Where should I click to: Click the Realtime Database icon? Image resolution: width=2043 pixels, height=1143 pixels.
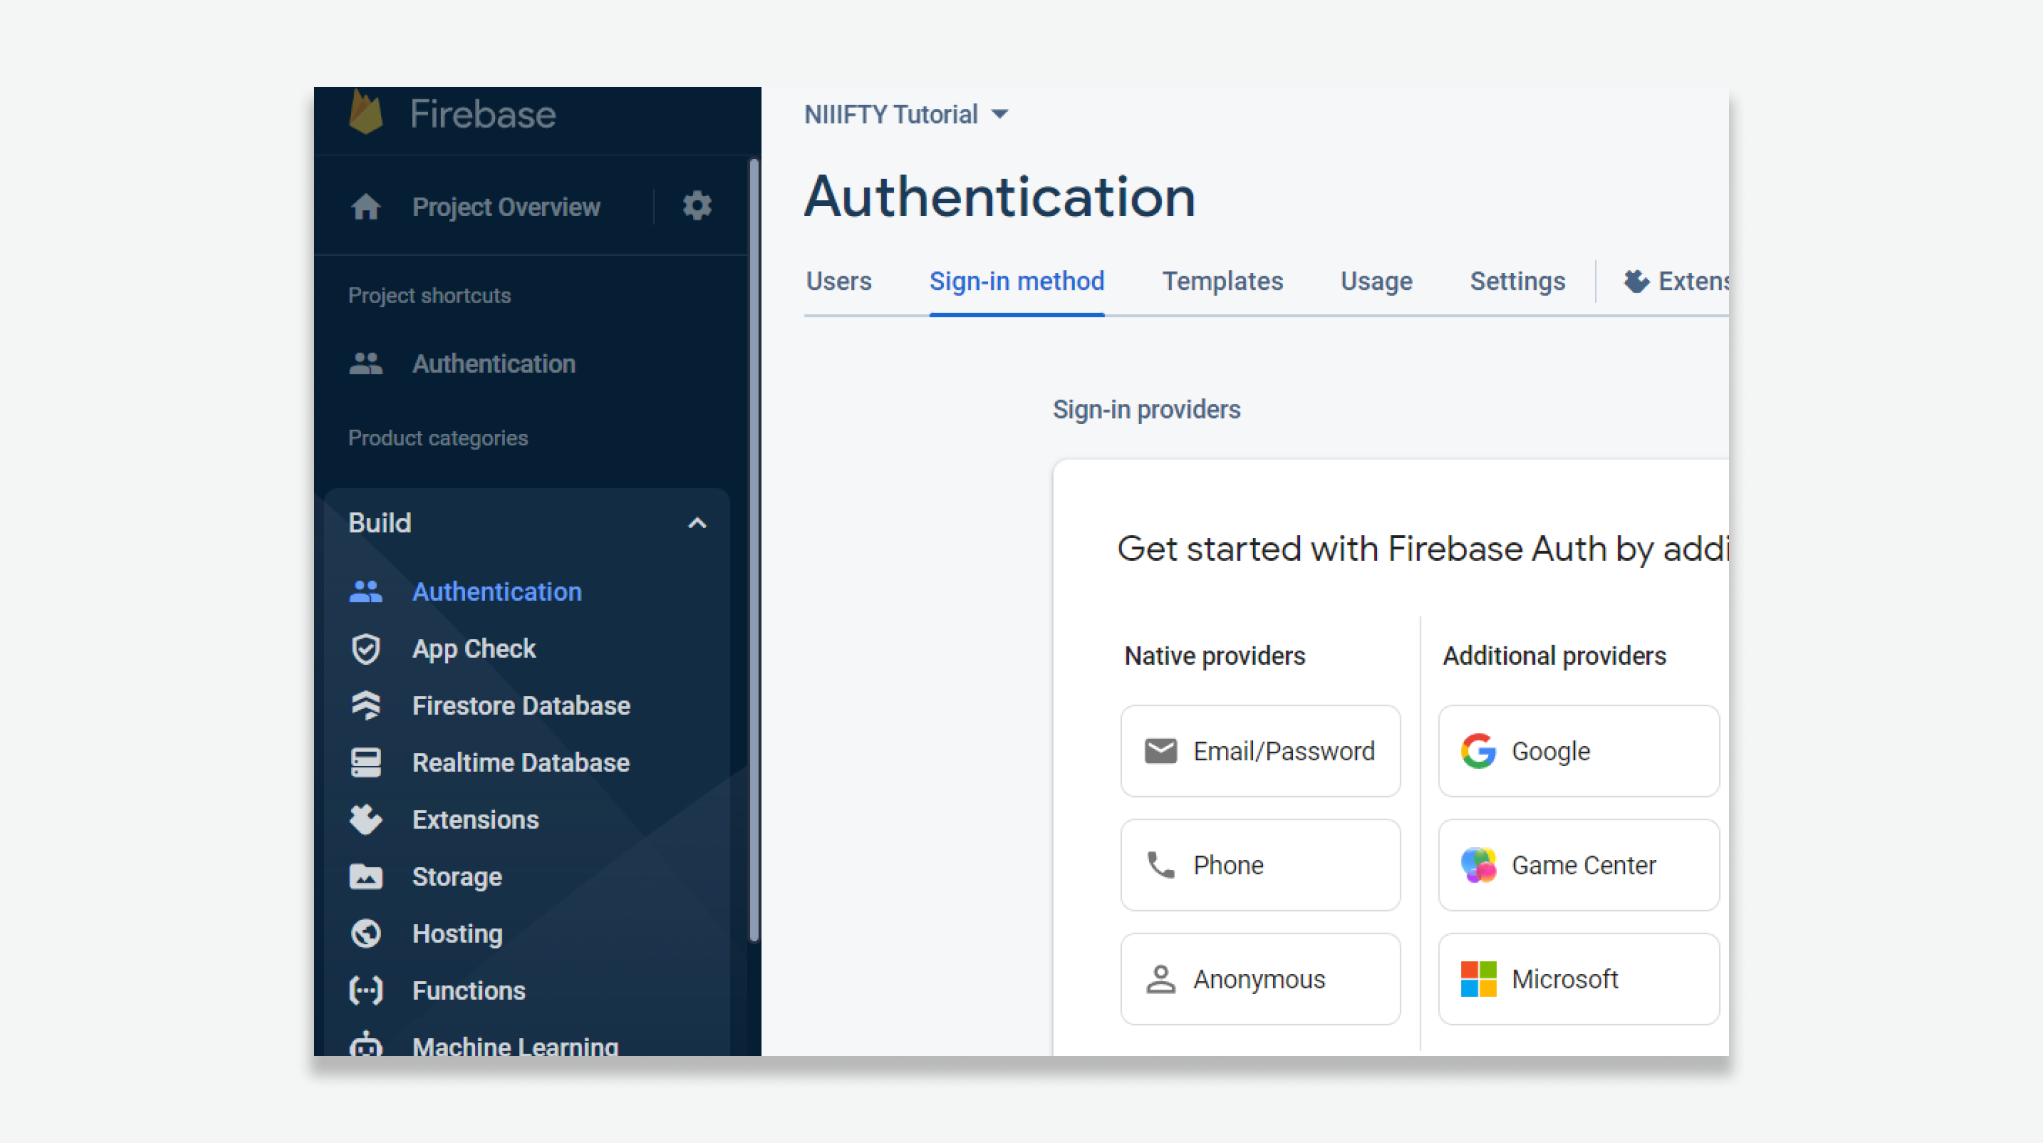[366, 762]
